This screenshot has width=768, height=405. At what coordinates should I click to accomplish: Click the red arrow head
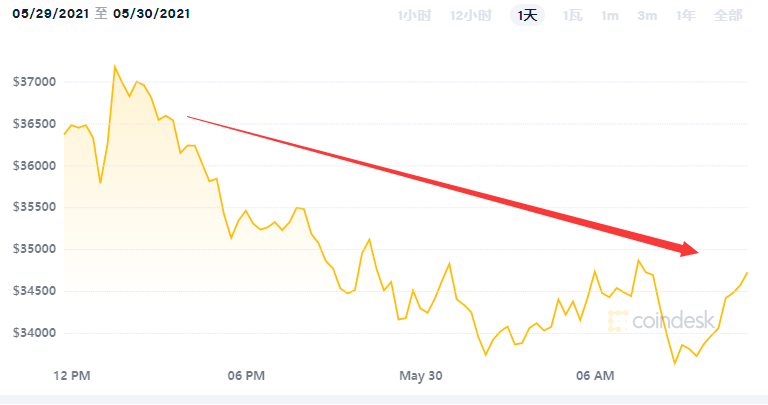coord(688,248)
